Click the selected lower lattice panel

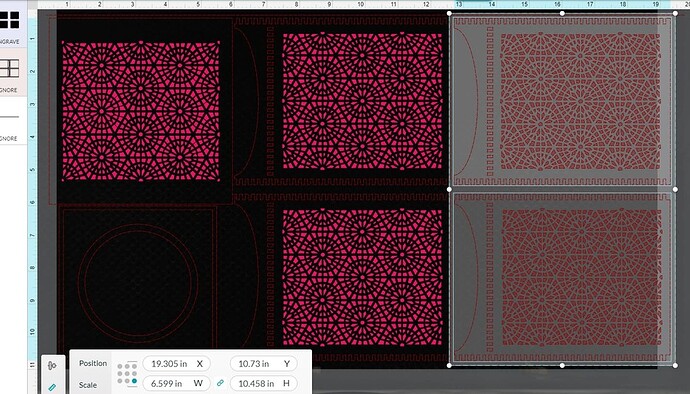pyautogui.click(x=581, y=277)
